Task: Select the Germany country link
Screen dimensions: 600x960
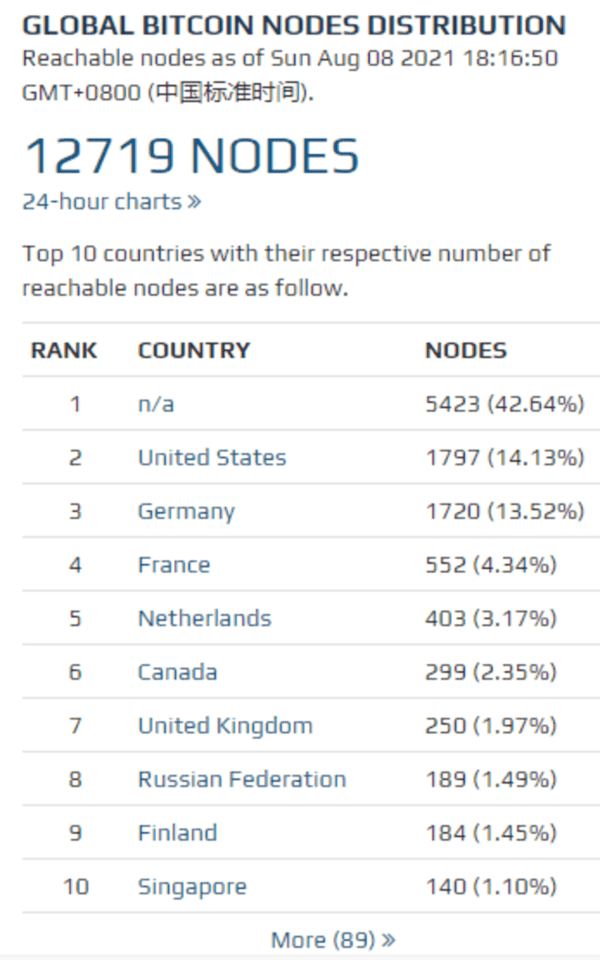Action: coord(186,512)
